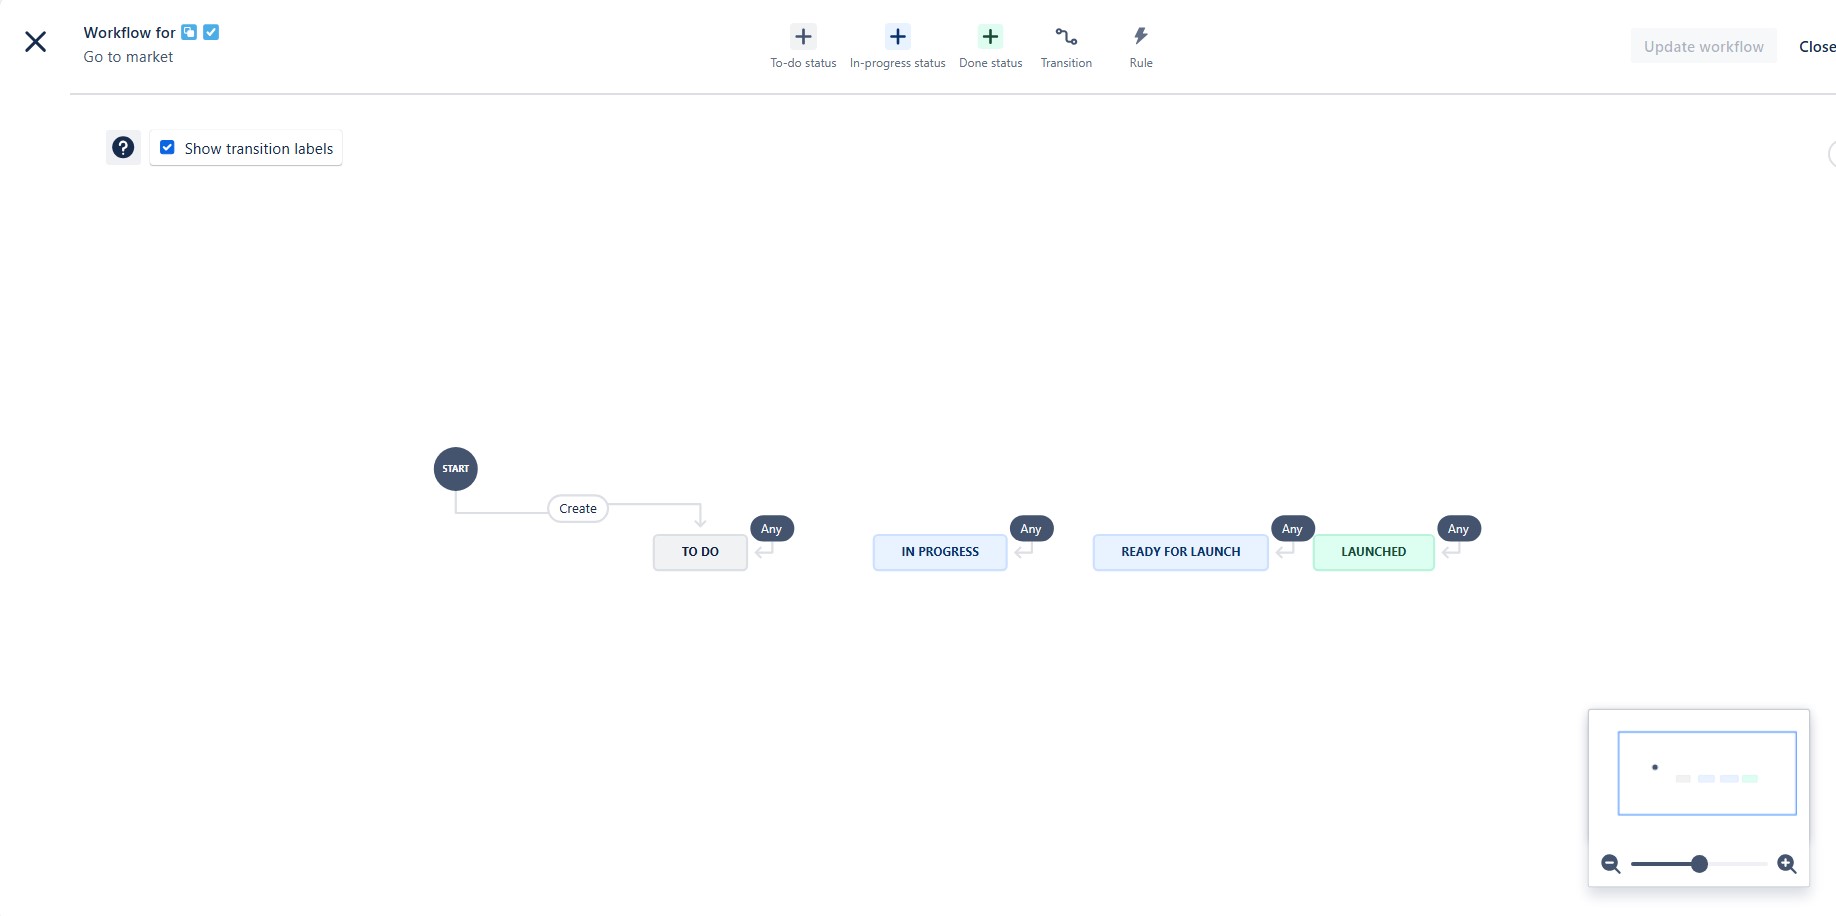1836x916 pixels.
Task: Uncheck Show transition labels
Action: click(x=167, y=146)
